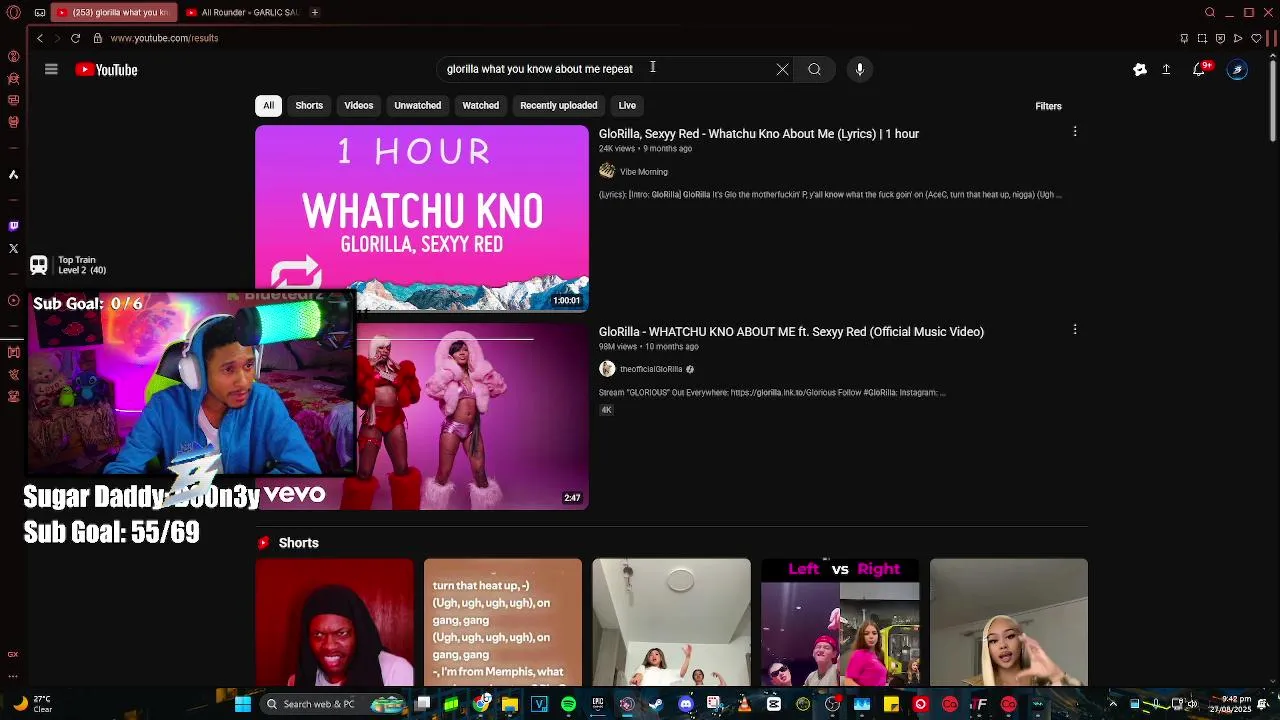Open Opera GX sidebar settings dots

[x=13, y=675]
